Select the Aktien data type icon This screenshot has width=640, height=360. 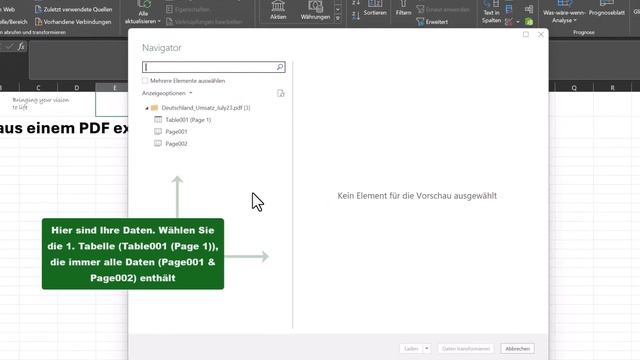(x=278, y=6)
